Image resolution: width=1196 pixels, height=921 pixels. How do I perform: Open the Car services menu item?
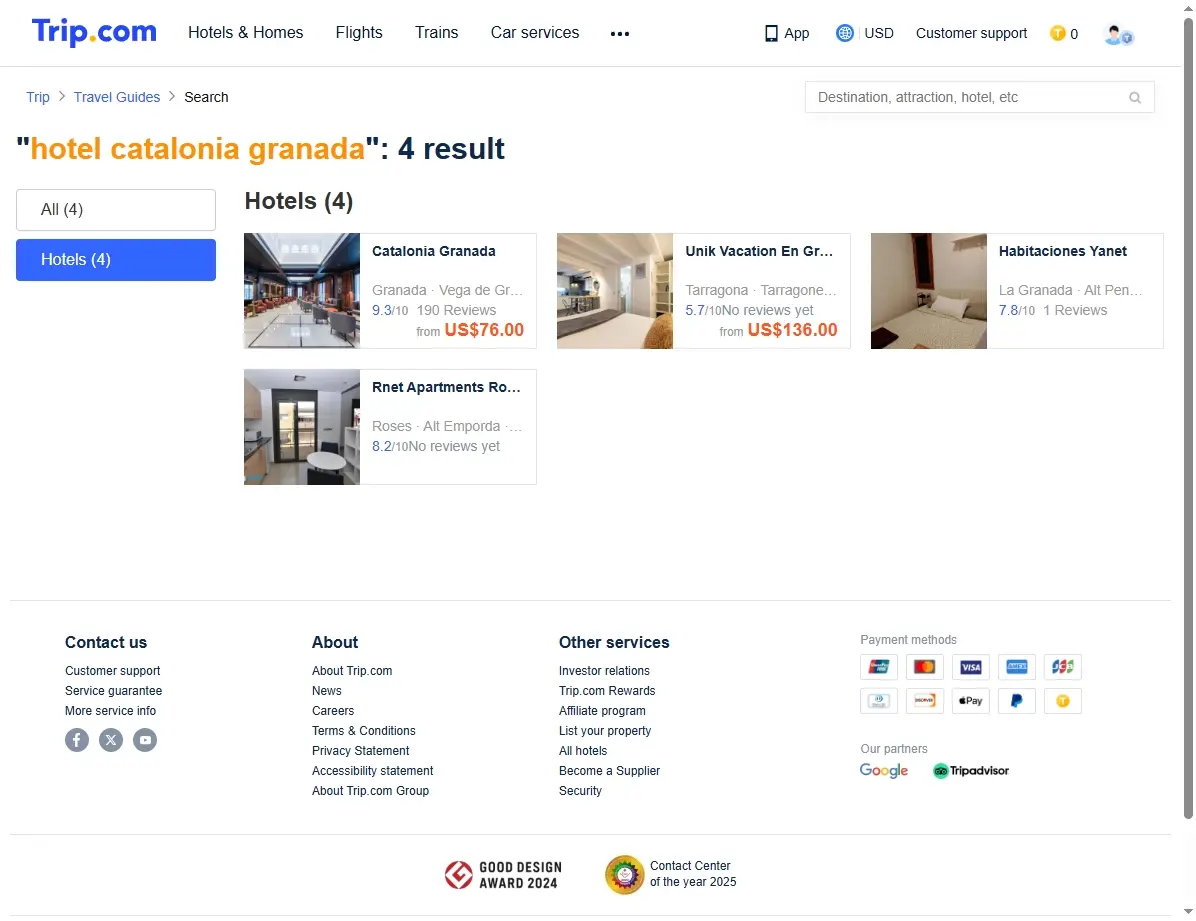click(x=535, y=33)
